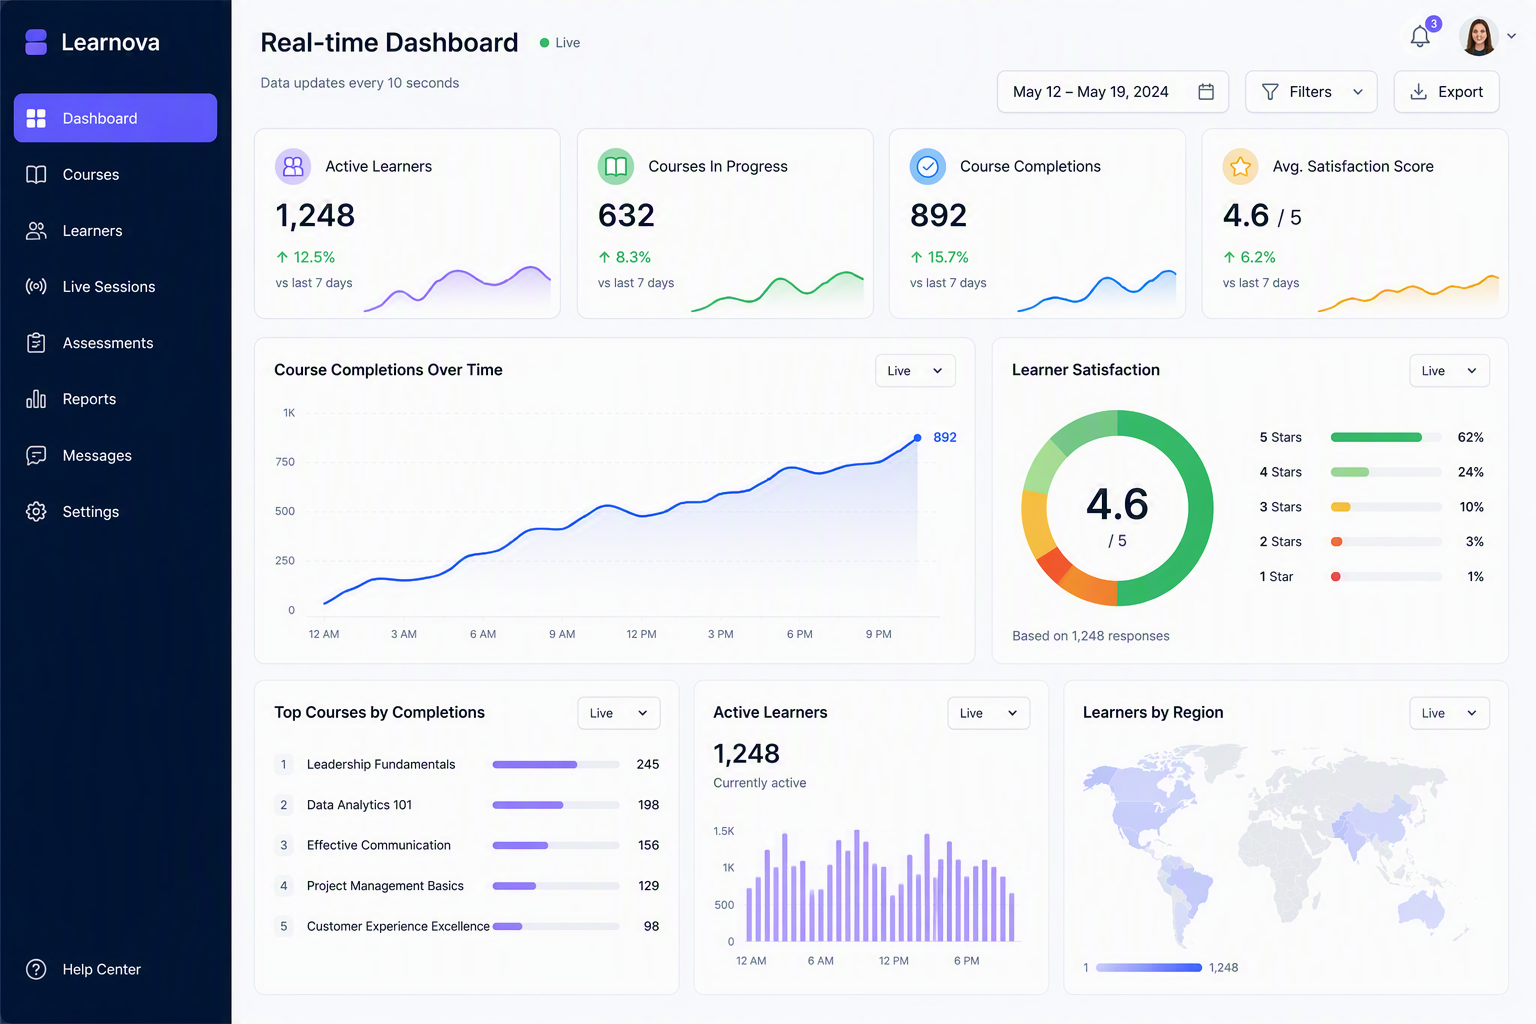This screenshot has height=1024, width=1536.
Task: Click the Dashboard grid icon in sidebar
Action: (x=36, y=118)
